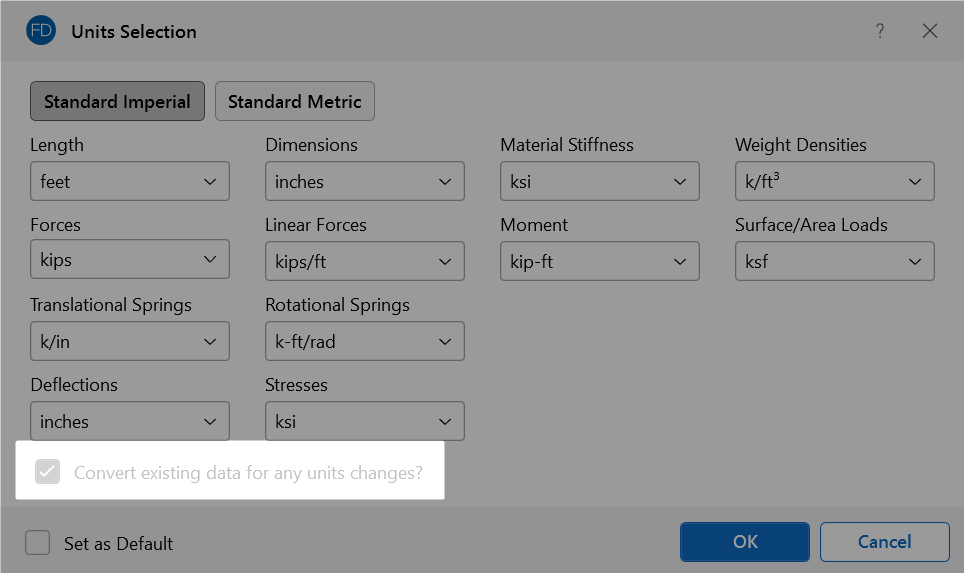Click the FD application logo icon
The image size is (964, 573).
point(41,31)
